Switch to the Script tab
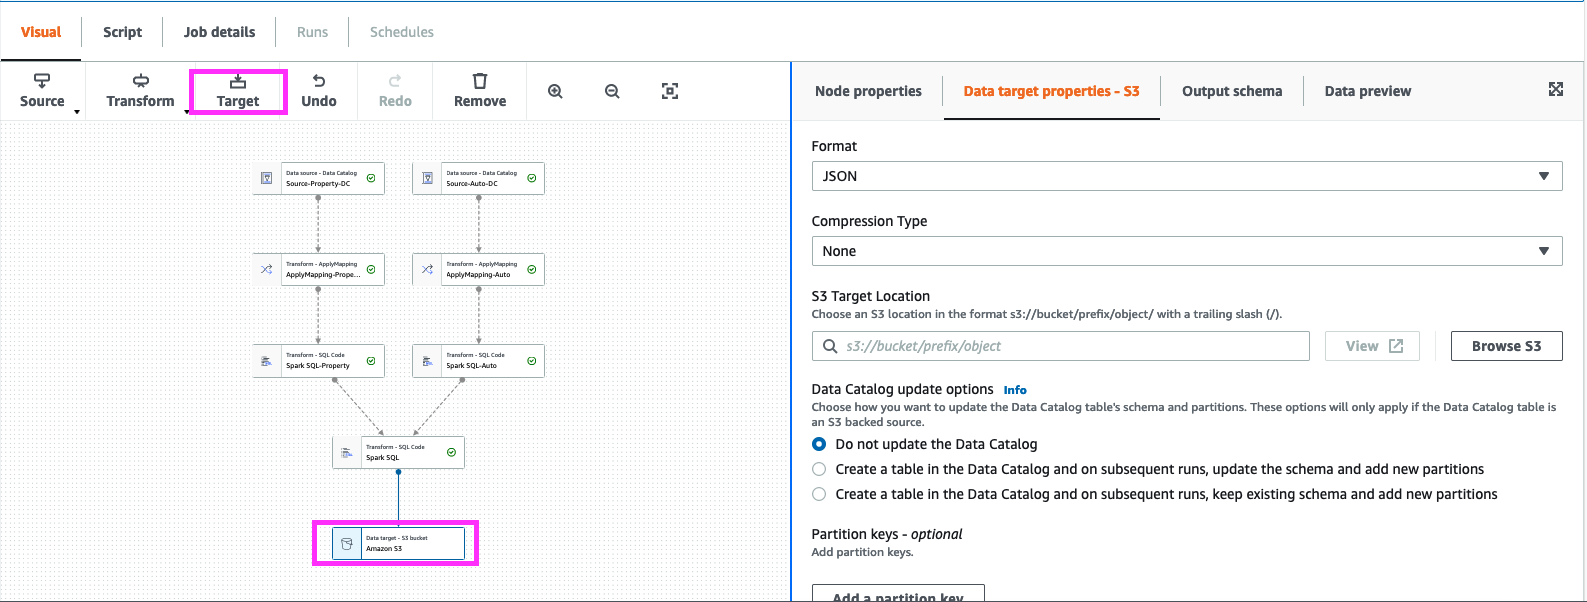Screen dimensions: 1587x602 (122, 32)
